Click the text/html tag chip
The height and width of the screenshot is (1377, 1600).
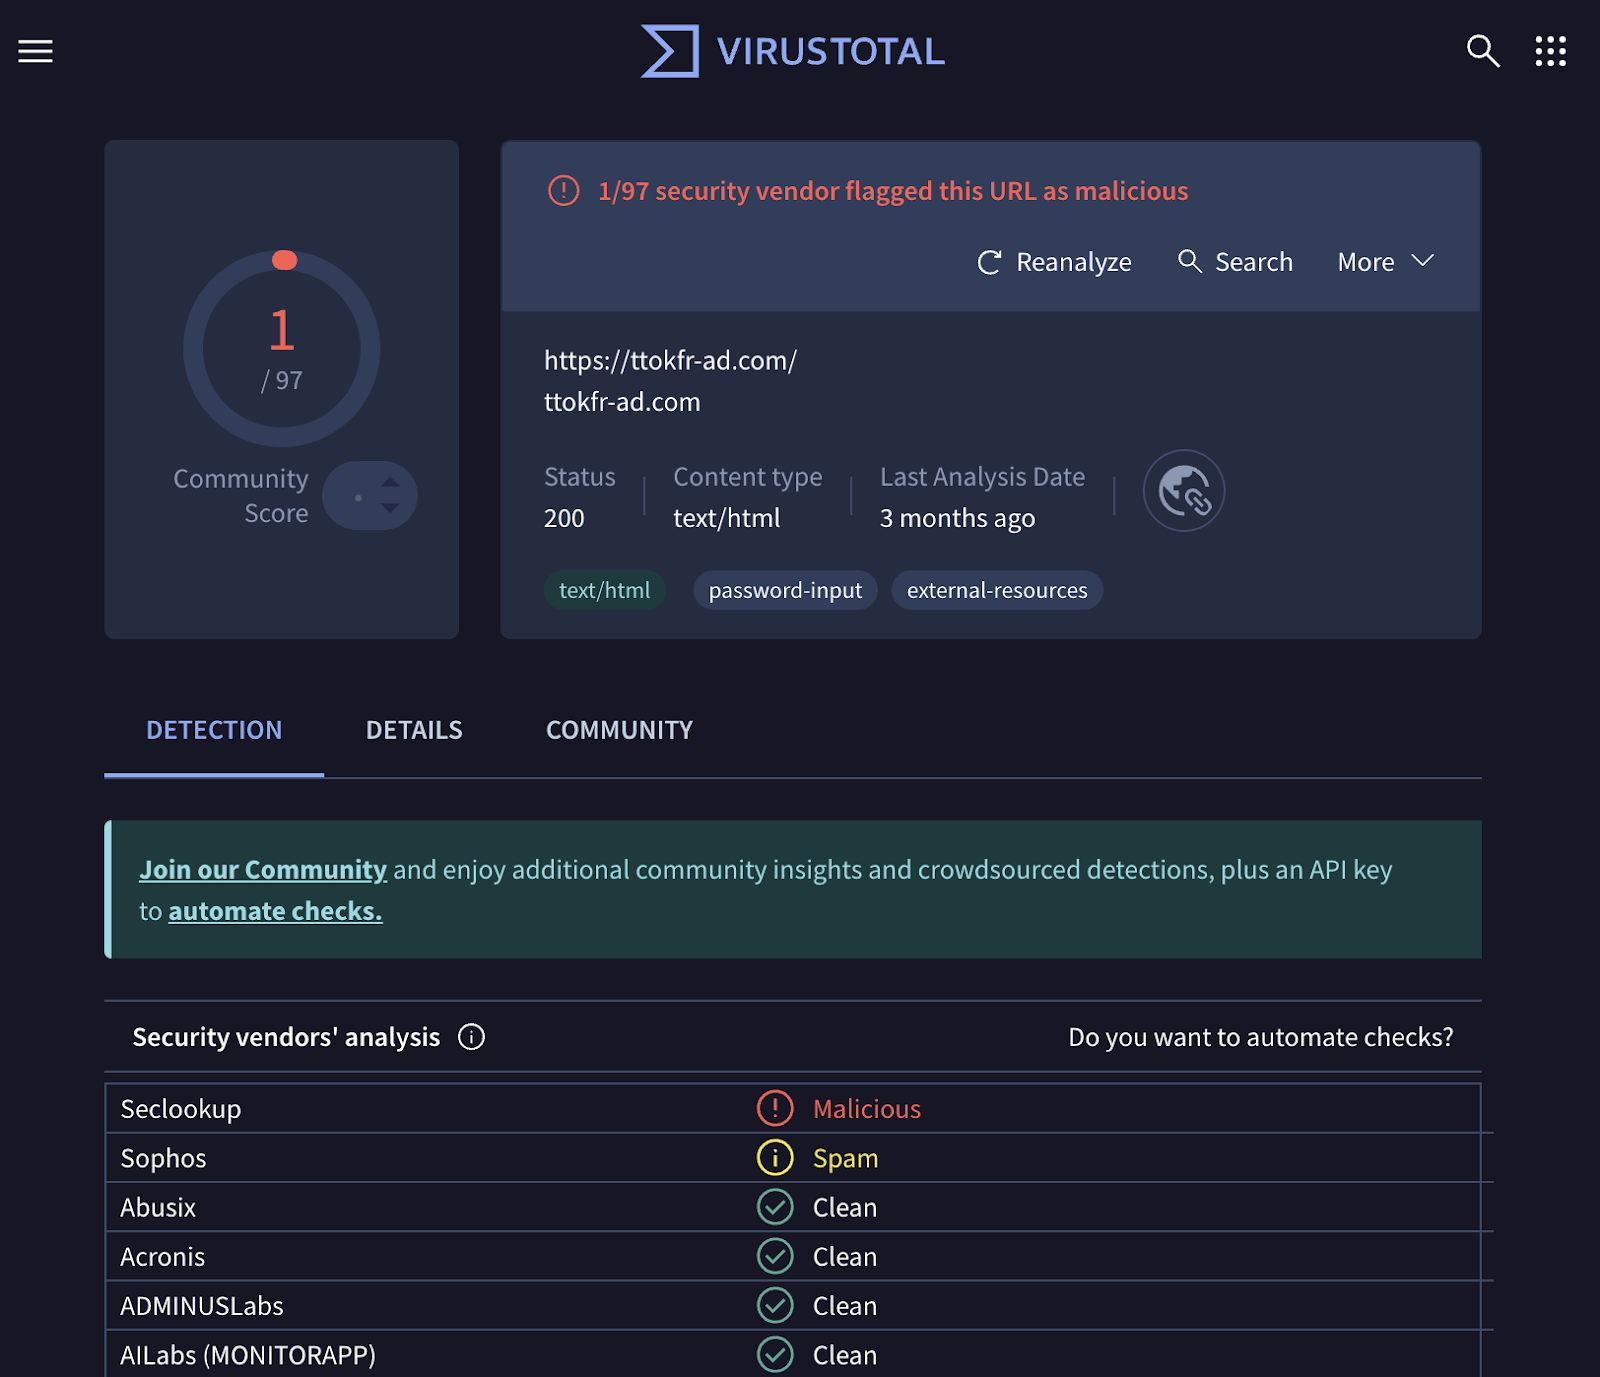click(x=605, y=590)
